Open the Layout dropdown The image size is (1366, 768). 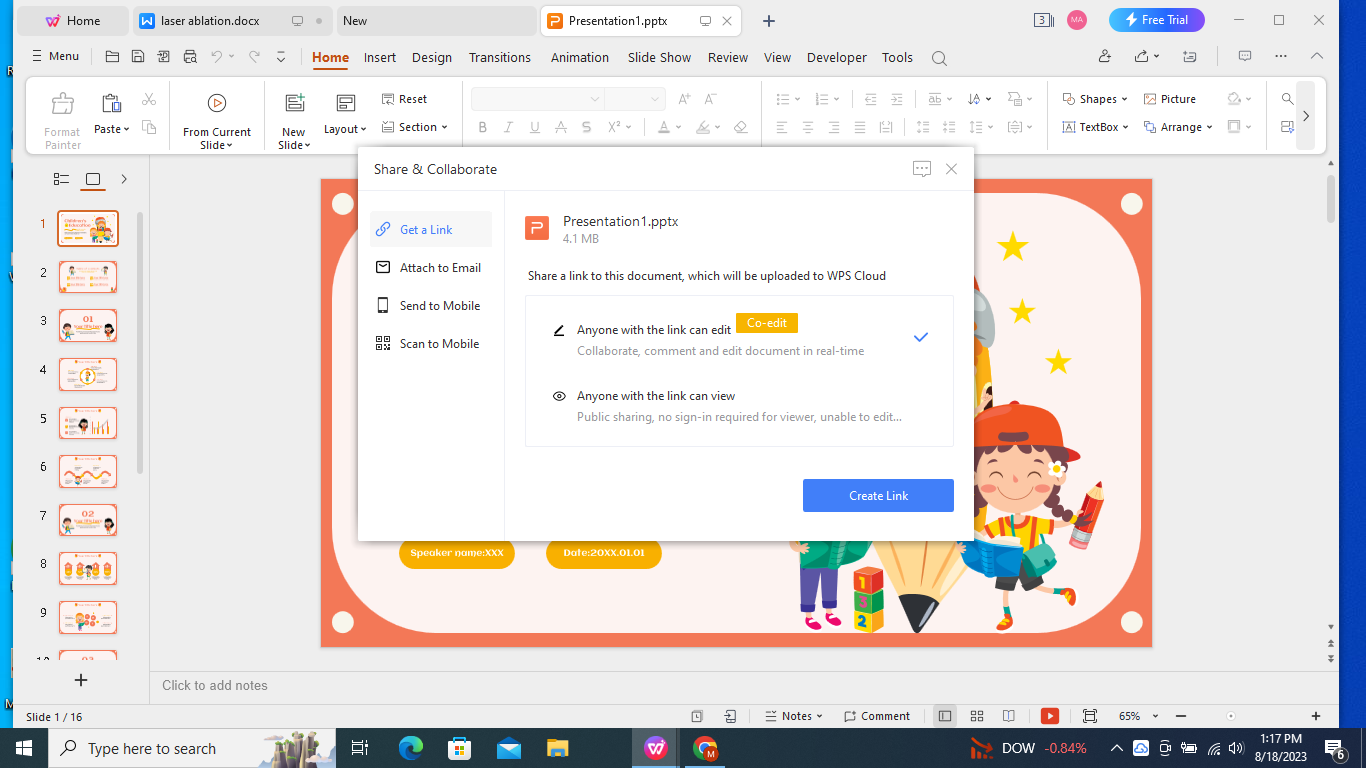click(344, 129)
